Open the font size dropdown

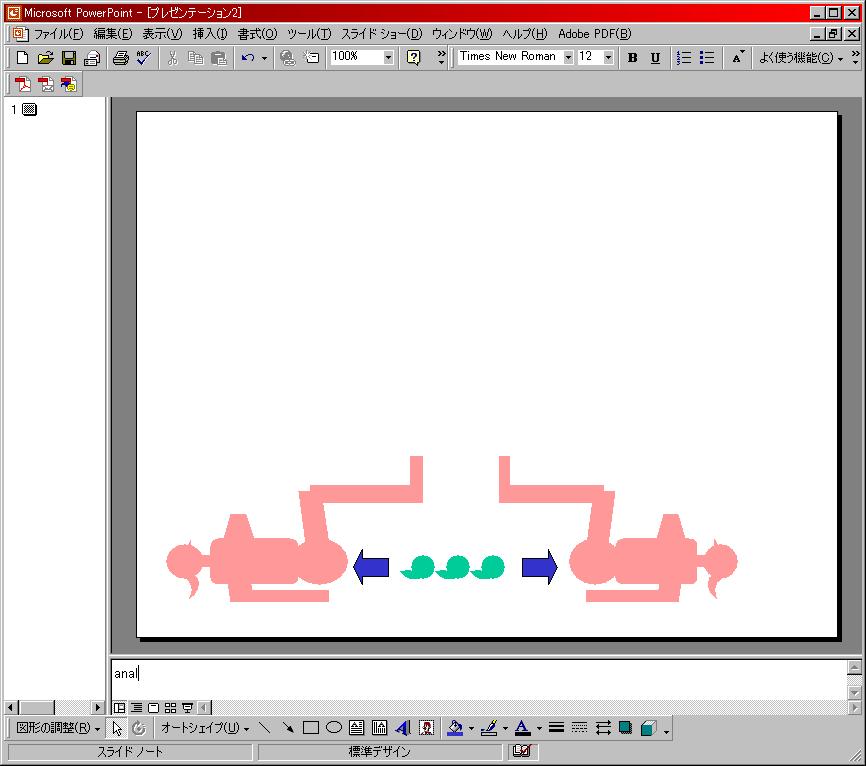pos(608,58)
